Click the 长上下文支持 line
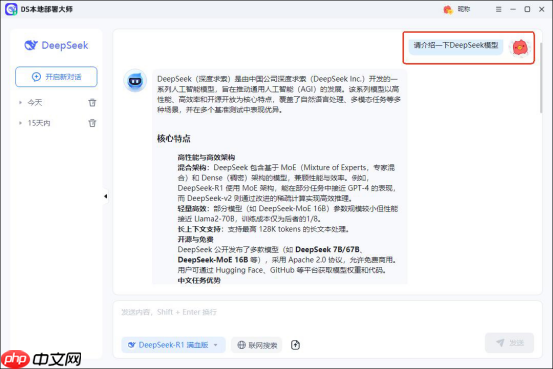Viewport: 553px width, 369px height. [x=264, y=229]
